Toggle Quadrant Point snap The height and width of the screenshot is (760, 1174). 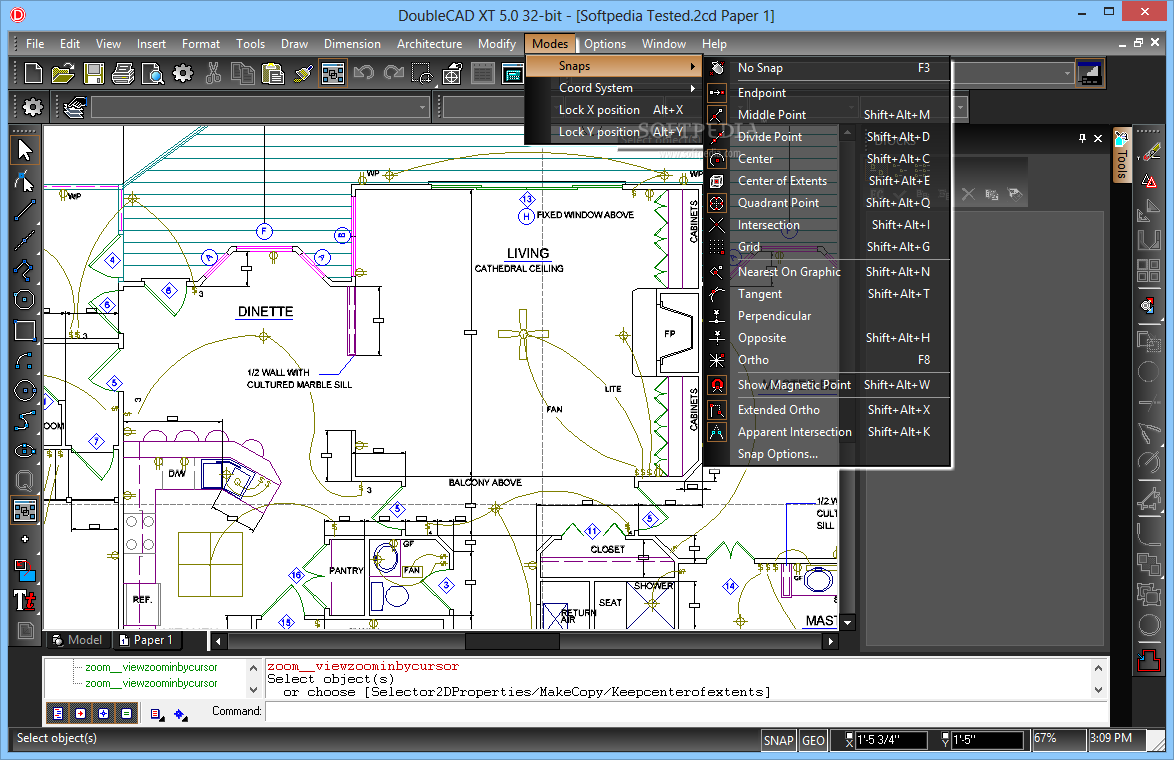tap(828, 203)
